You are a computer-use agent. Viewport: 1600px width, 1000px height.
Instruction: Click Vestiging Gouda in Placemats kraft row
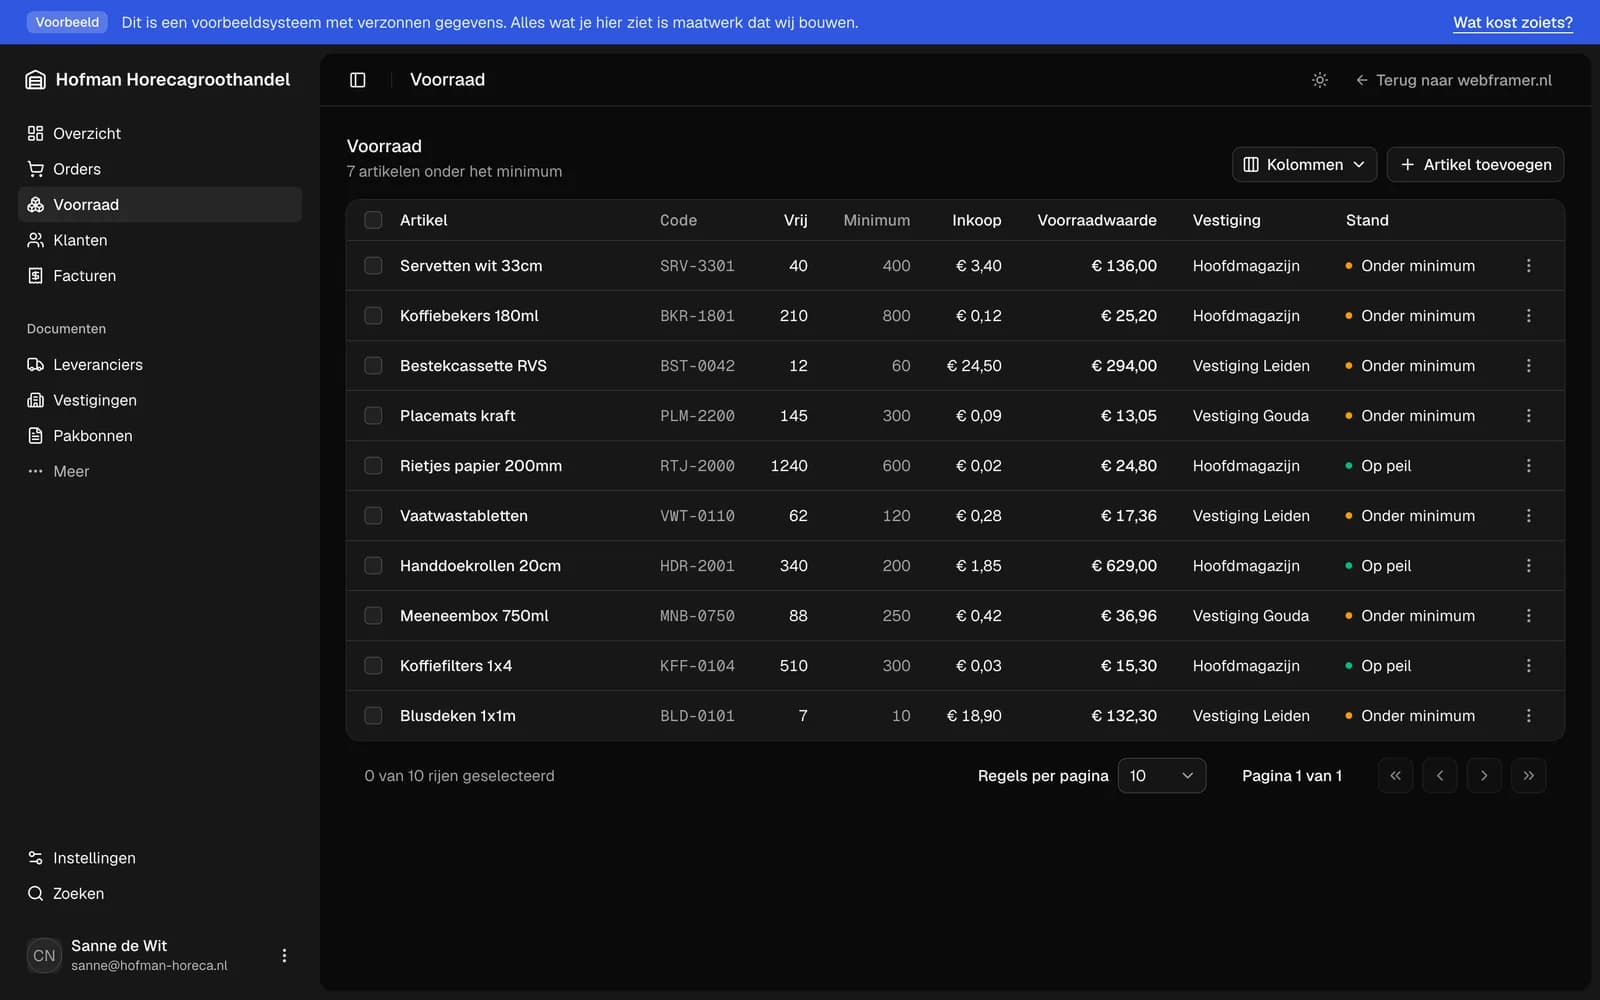coord(1251,416)
